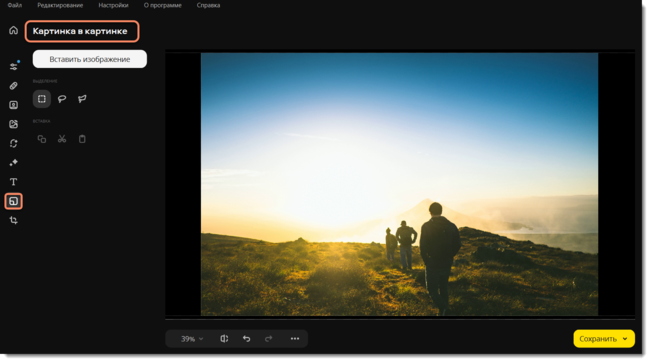This screenshot has width=650, height=362.
Task: Click the Вставить изображение button
Action: point(90,59)
